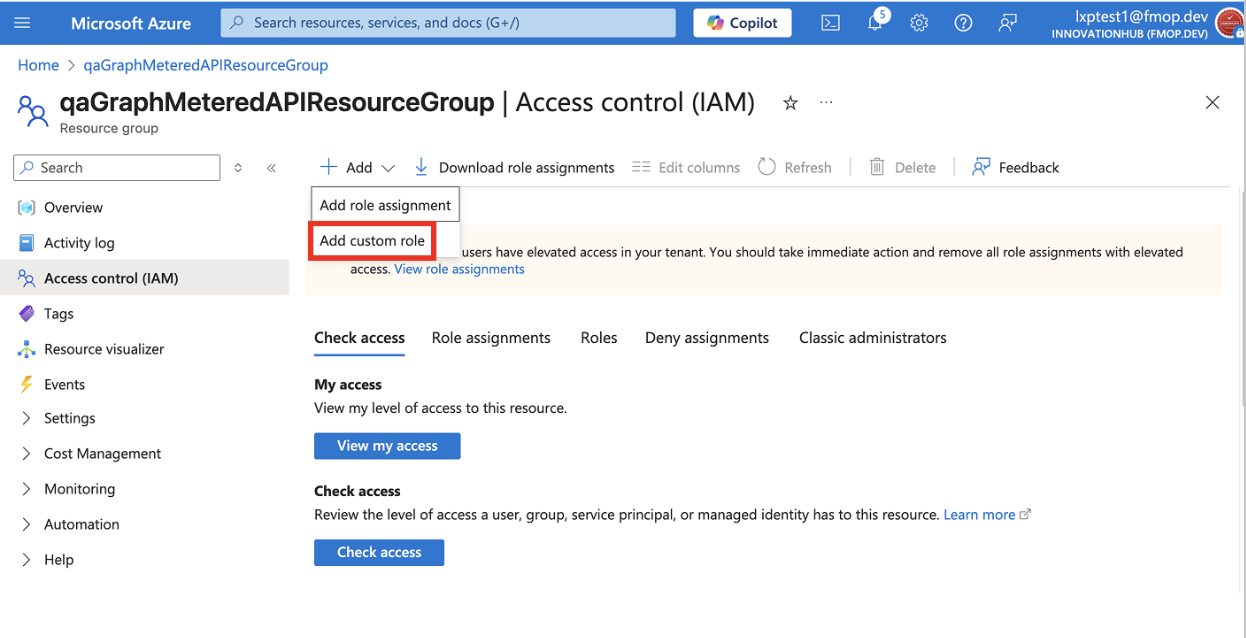Click the sidebar sort up-down arrows
This screenshot has width=1246, height=638.
coord(238,168)
